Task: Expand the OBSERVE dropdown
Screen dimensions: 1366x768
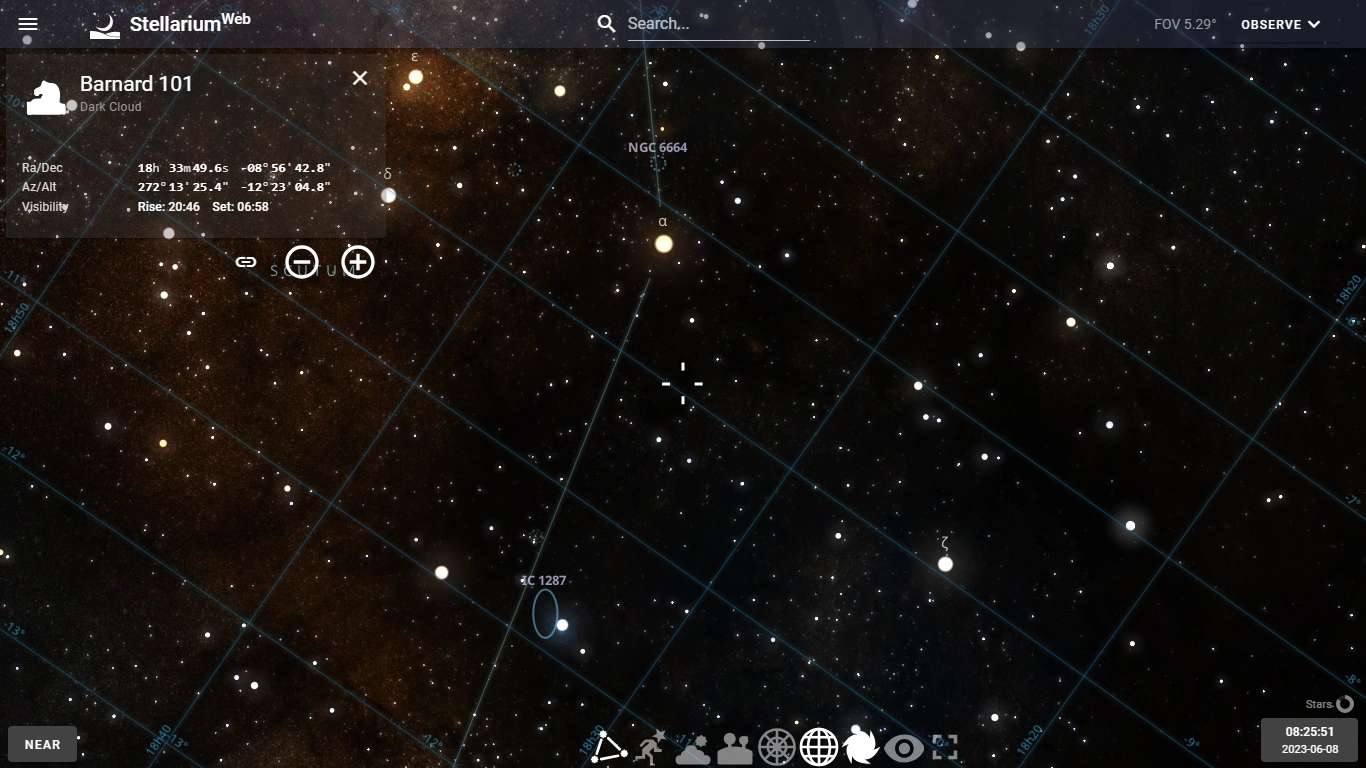Action: 1281,24
